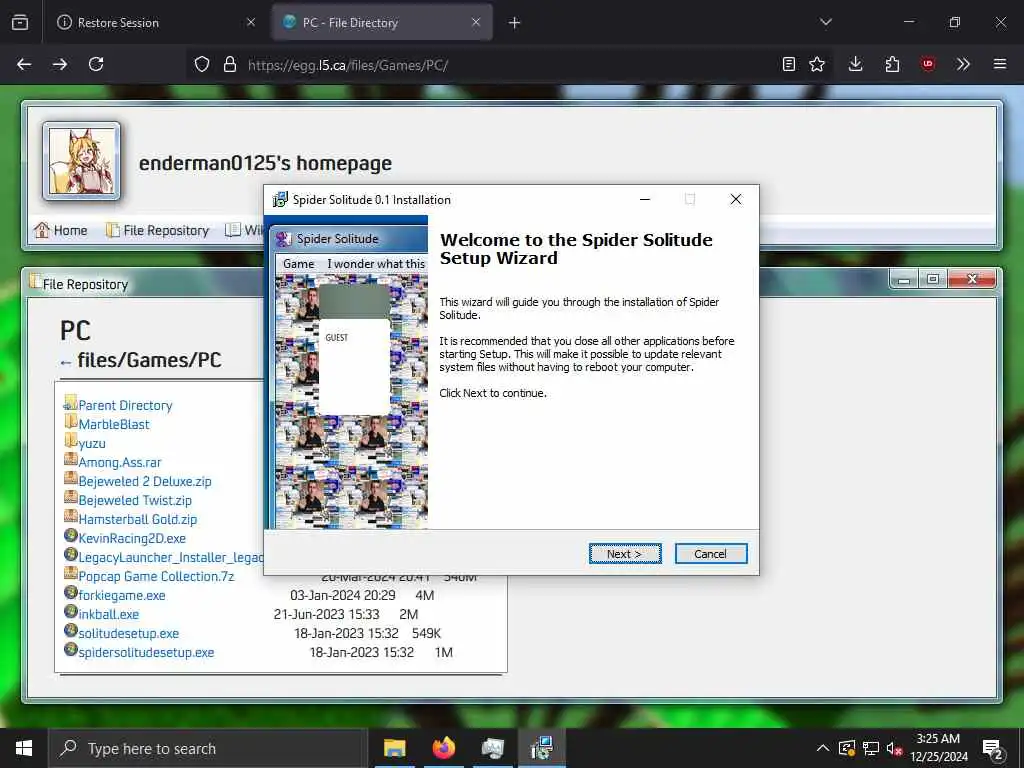Toggle reader view icon in address bar

coord(789,64)
